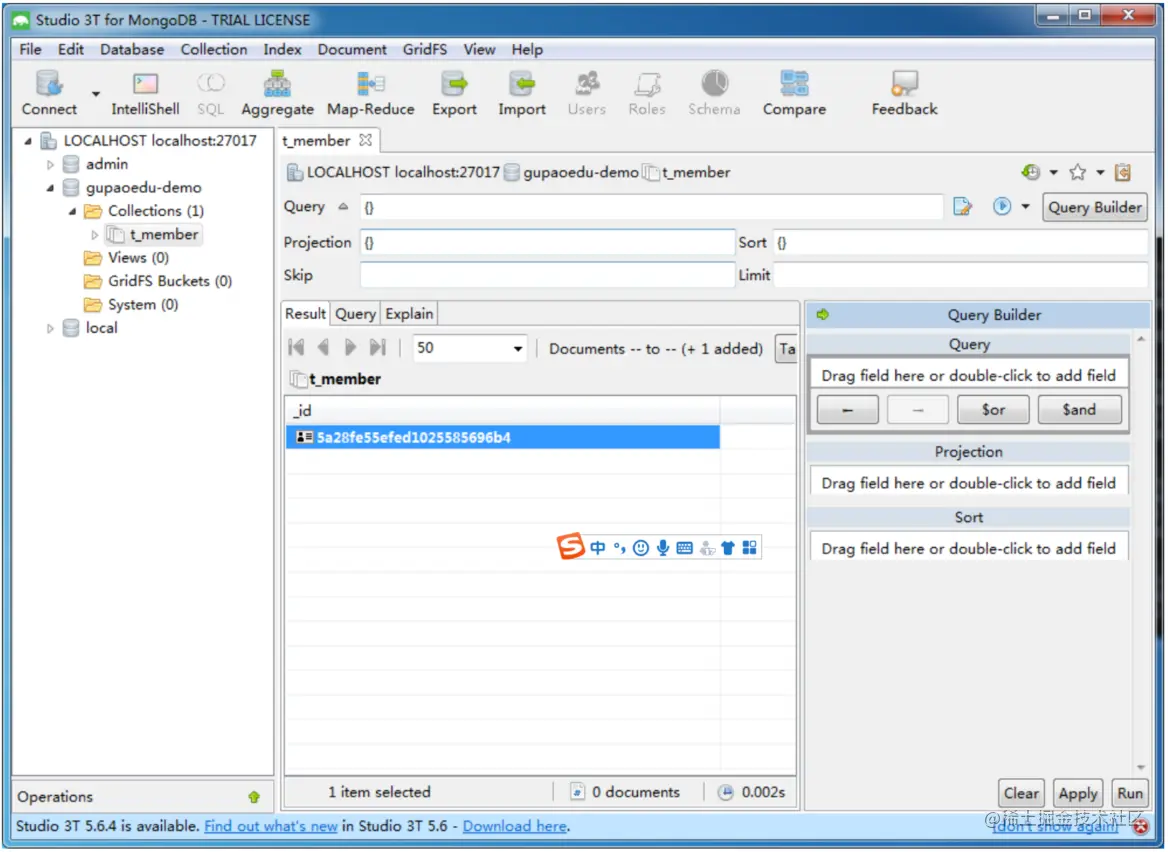Open the Document menu
The width and height of the screenshot is (1168, 852).
352,49
